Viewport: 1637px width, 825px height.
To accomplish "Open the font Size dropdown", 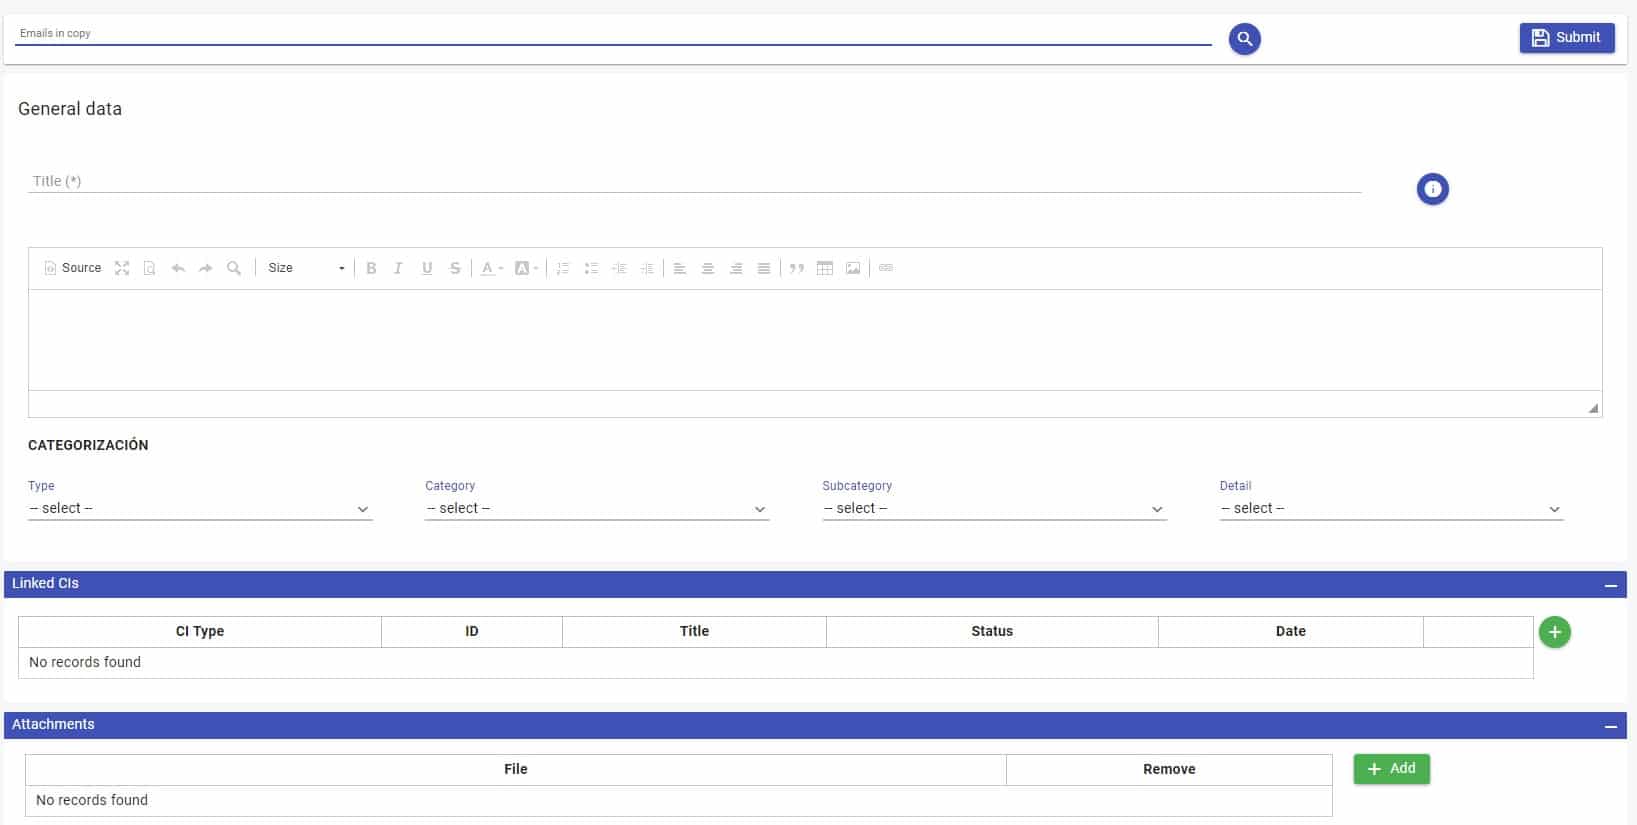I will tap(306, 268).
